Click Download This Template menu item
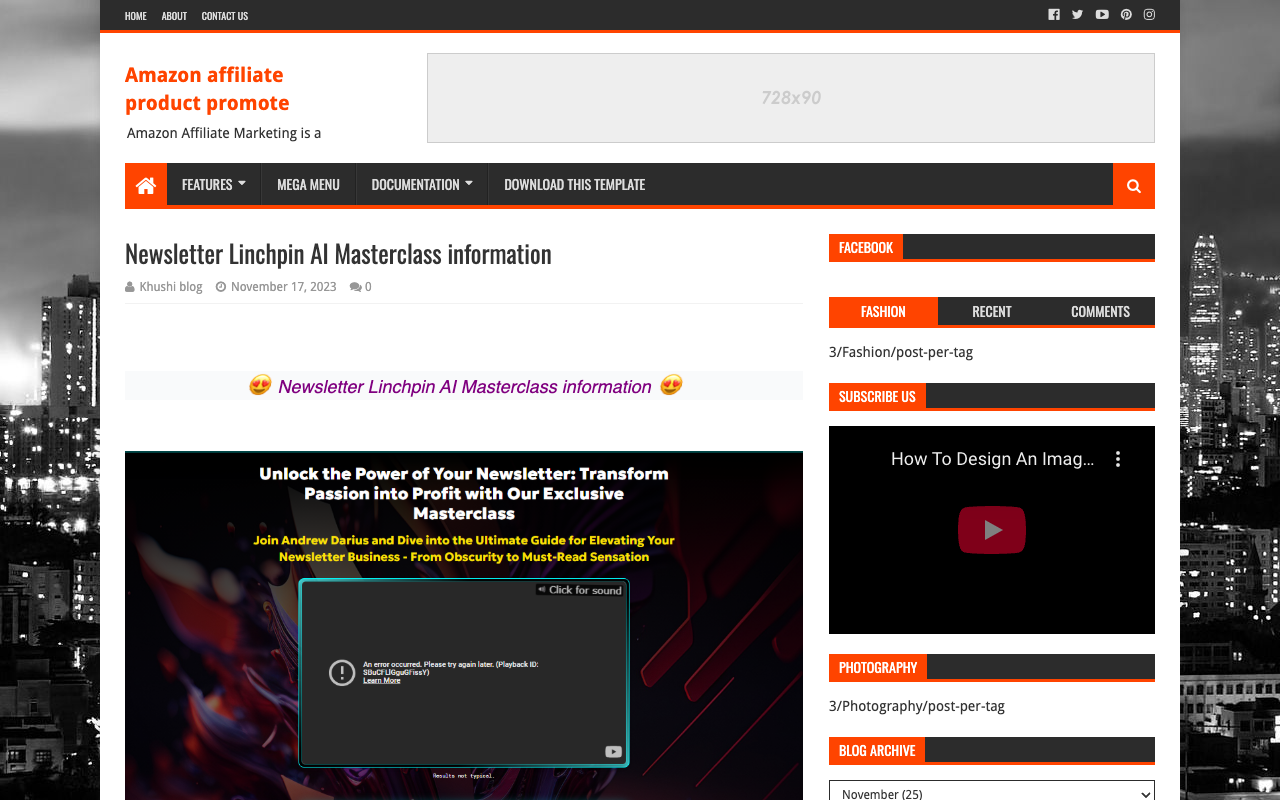1280x800 pixels. [x=575, y=185]
